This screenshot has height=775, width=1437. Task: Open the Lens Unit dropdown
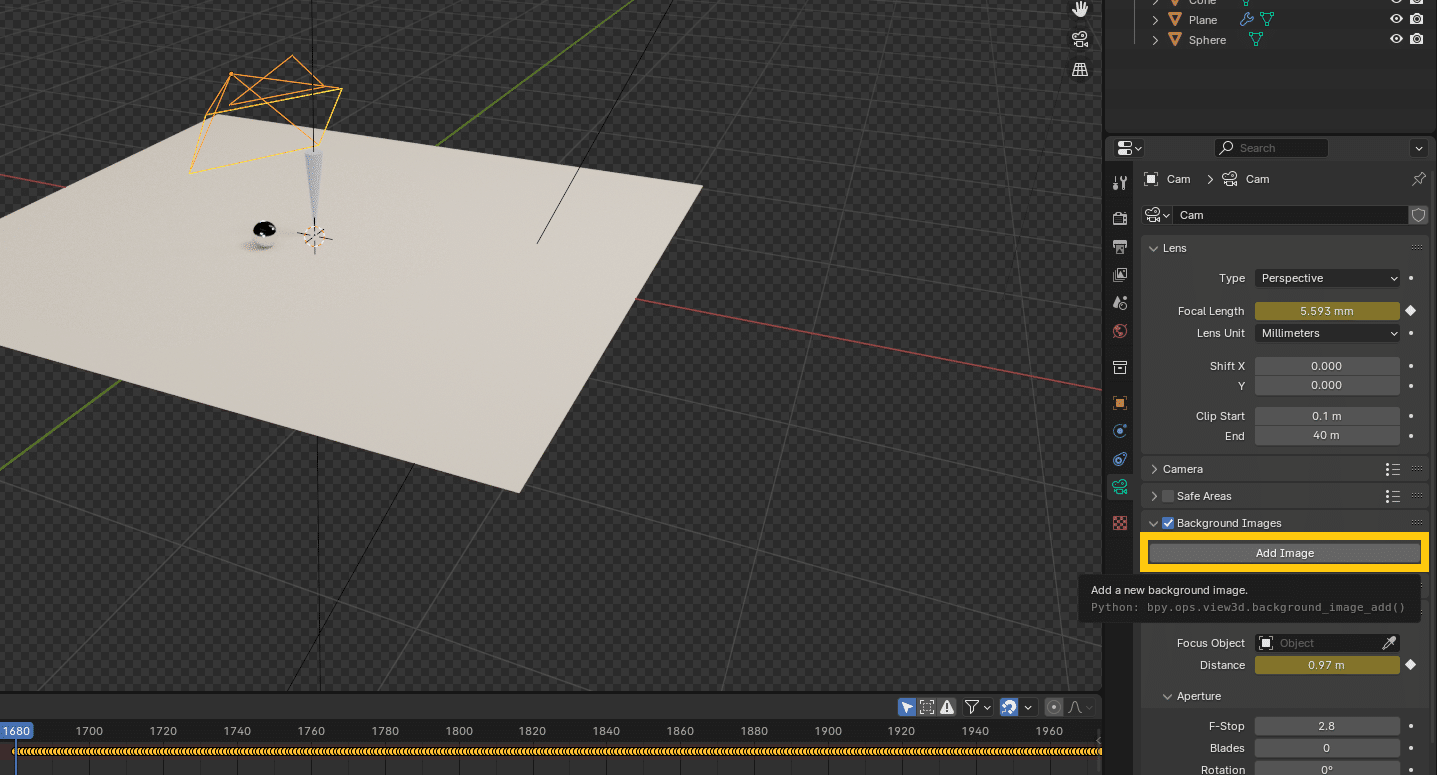coord(1327,333)
